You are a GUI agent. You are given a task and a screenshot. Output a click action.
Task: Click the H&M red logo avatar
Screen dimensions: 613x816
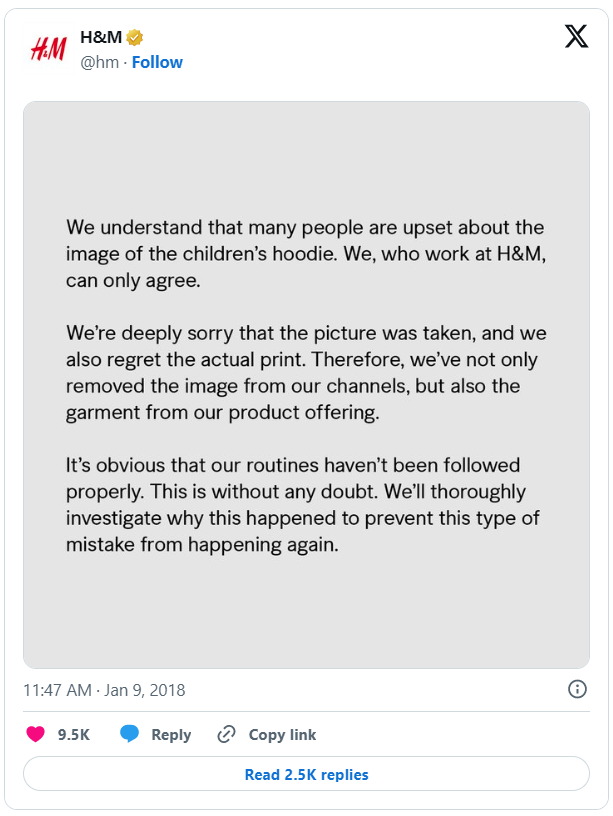pyautogui.click(x=47, y=49)
